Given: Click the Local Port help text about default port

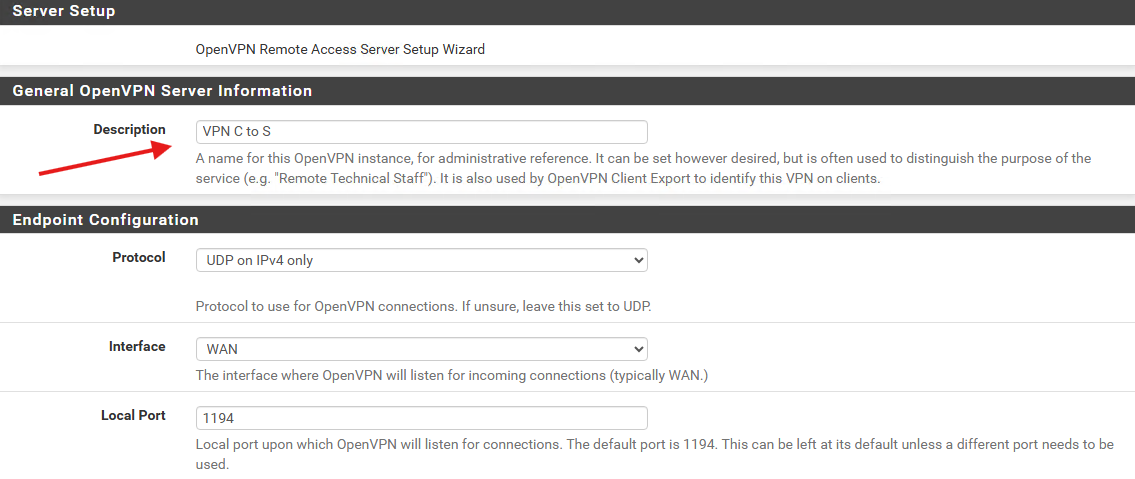Looking at the screenshot, I should 654,454.
